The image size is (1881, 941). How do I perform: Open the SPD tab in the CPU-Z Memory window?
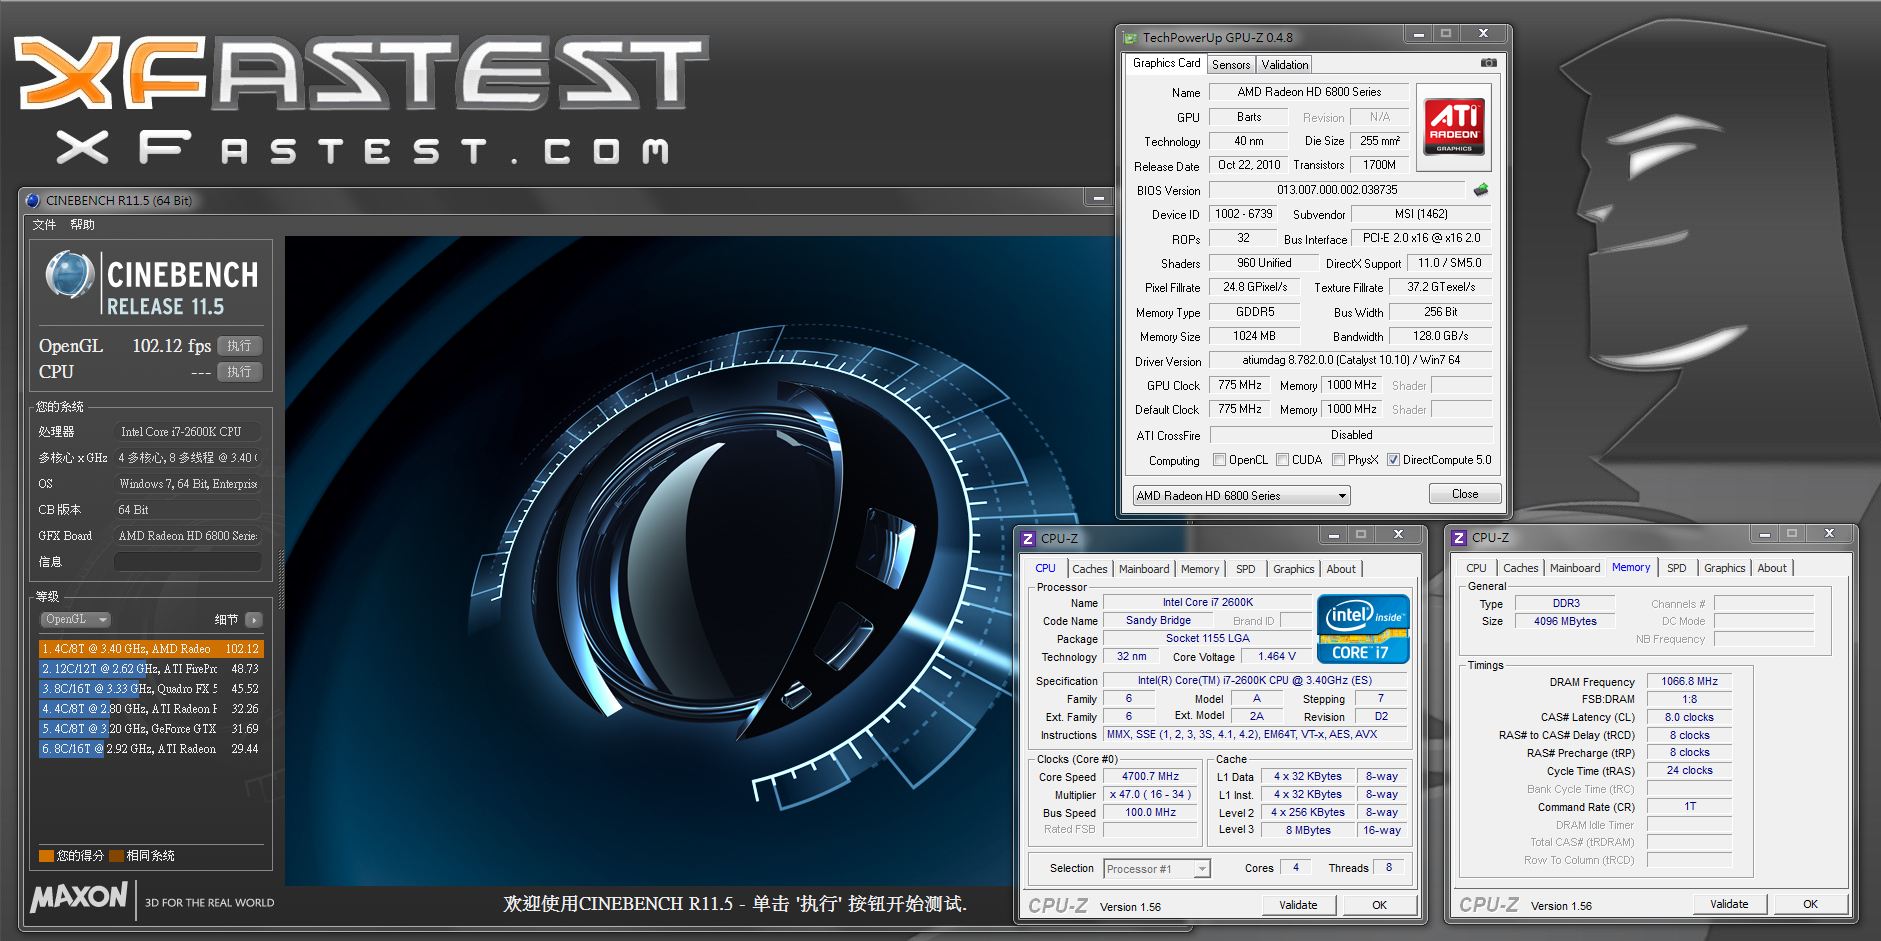(1676, 568)
